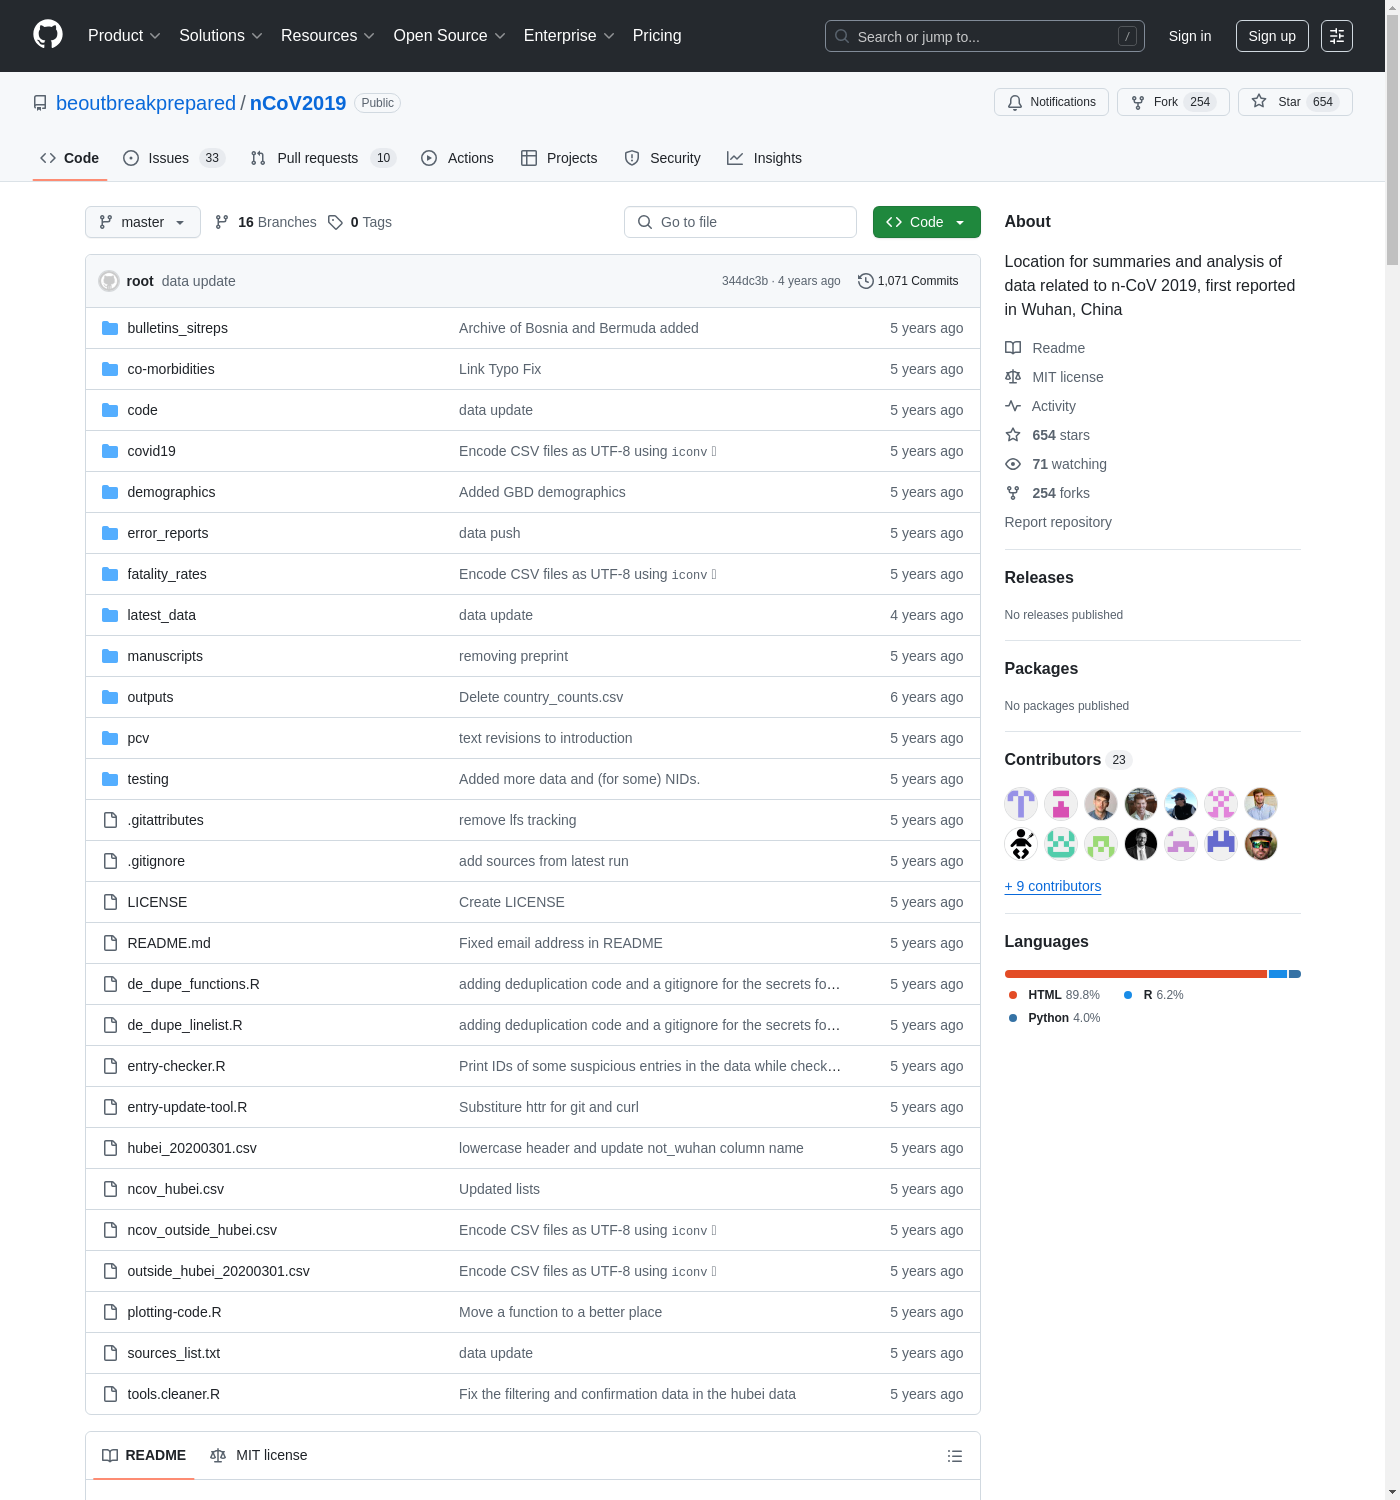Expand the Product menu in header
Image resolution: width=1400 pixels, height=1500 pixels.
click(x=123, y=36)
